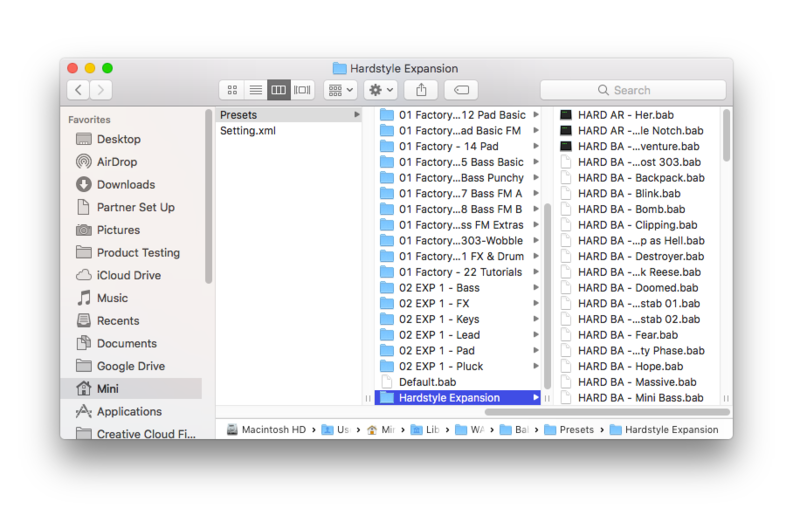Select the Setting.xml file
800x529 pixels.
[x=248, y=131]
